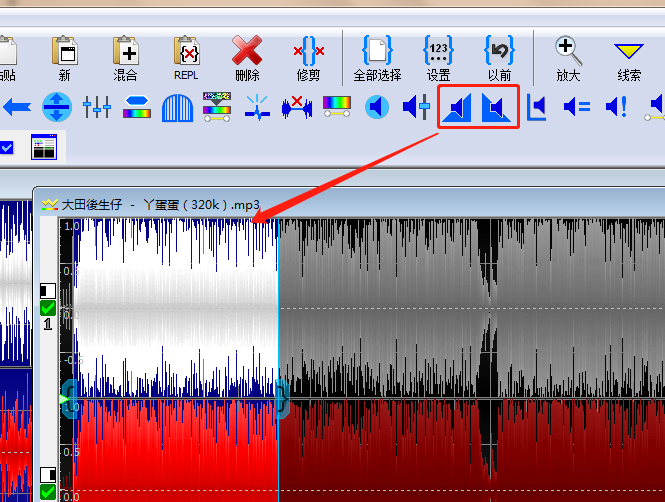Click the 删除 (Delete) red X button
This screenshot has height=502, width=665.
[x=247, y=57]
